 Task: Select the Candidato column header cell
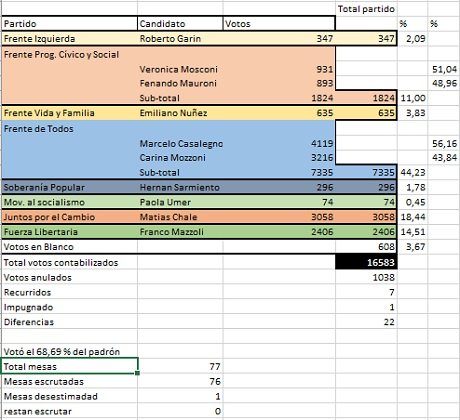pyautogui.click(x=180, y=24)
